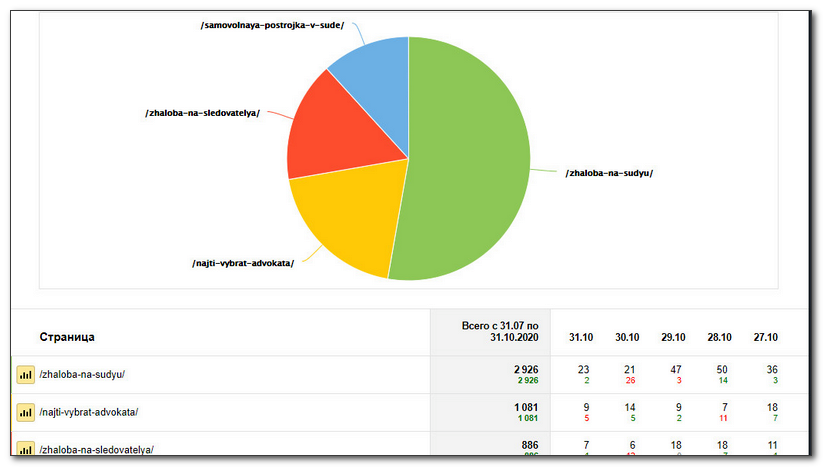This screenshot has width=823, height=467.
Task: Click value 18 under 27.10 for /najti-vybrat-advokata/
Action: pos(772,407)
